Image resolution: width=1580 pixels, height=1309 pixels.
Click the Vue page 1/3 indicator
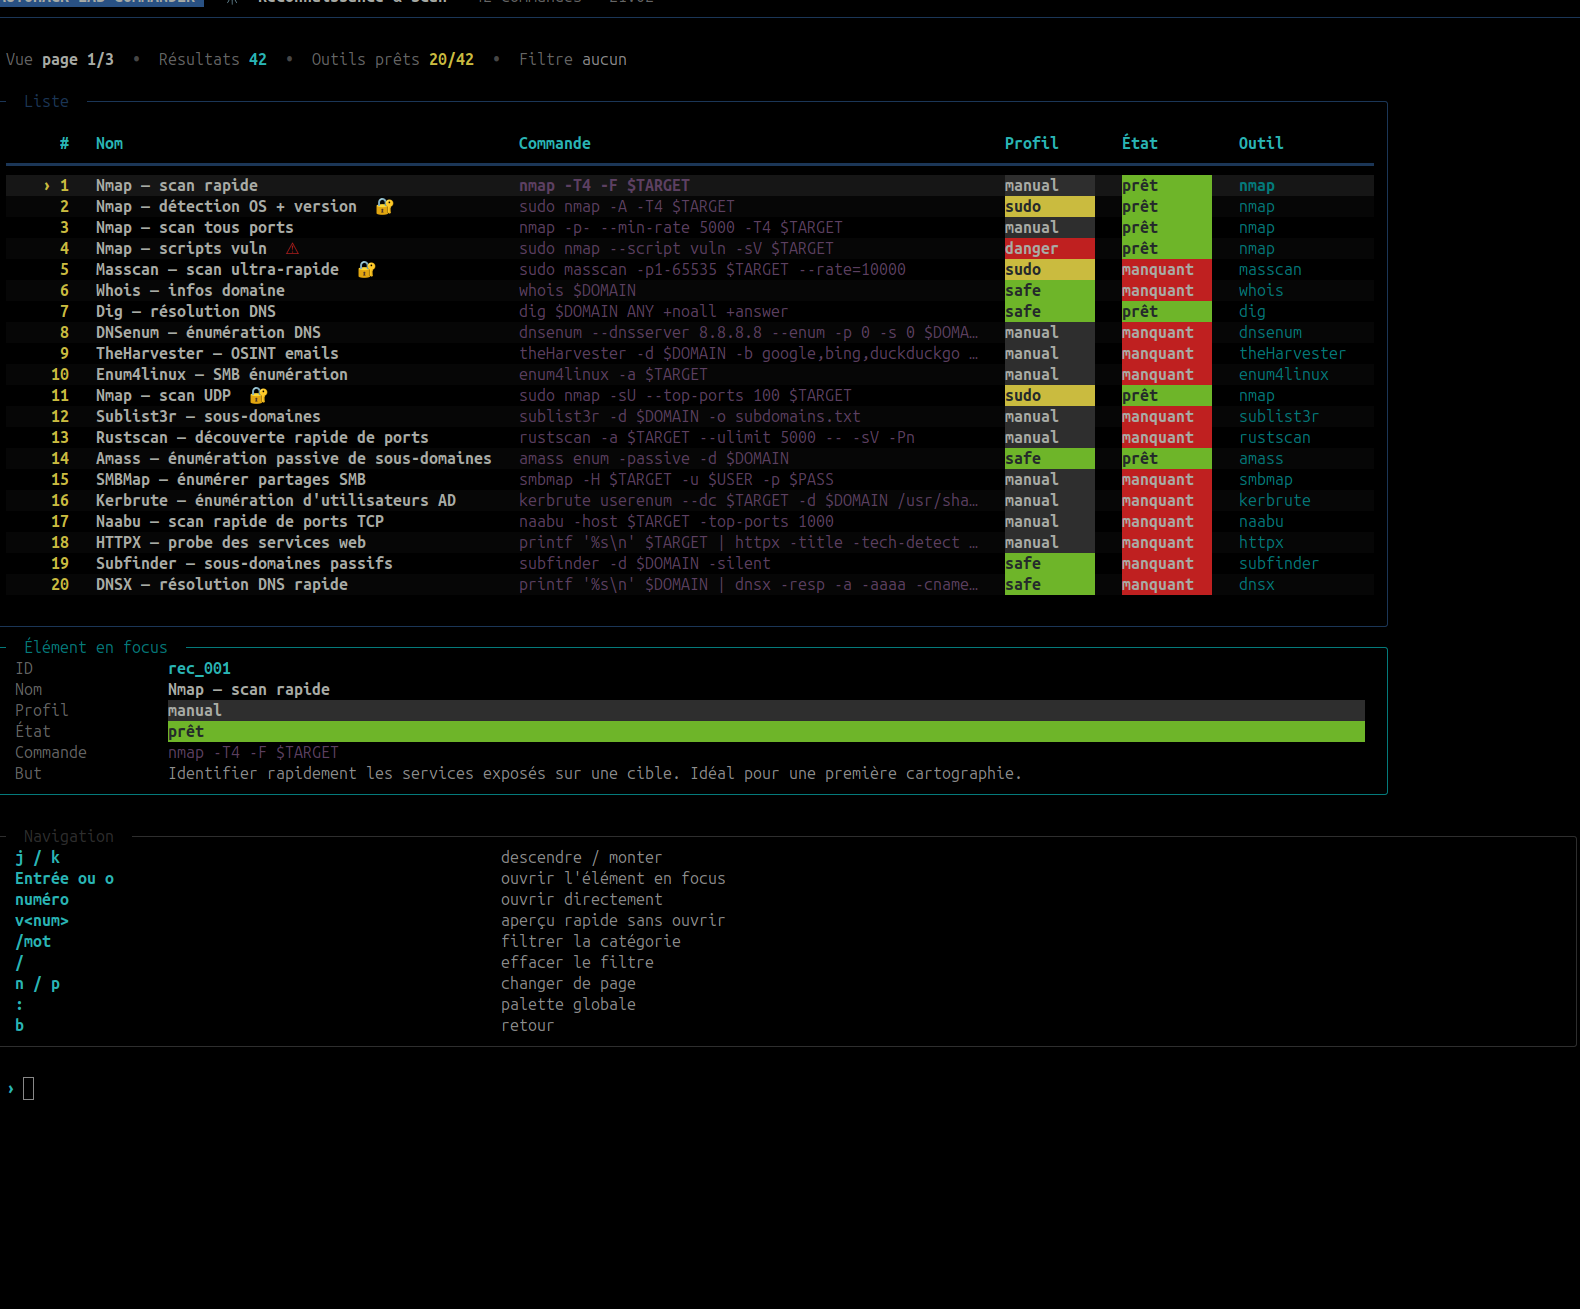(60, 60)
